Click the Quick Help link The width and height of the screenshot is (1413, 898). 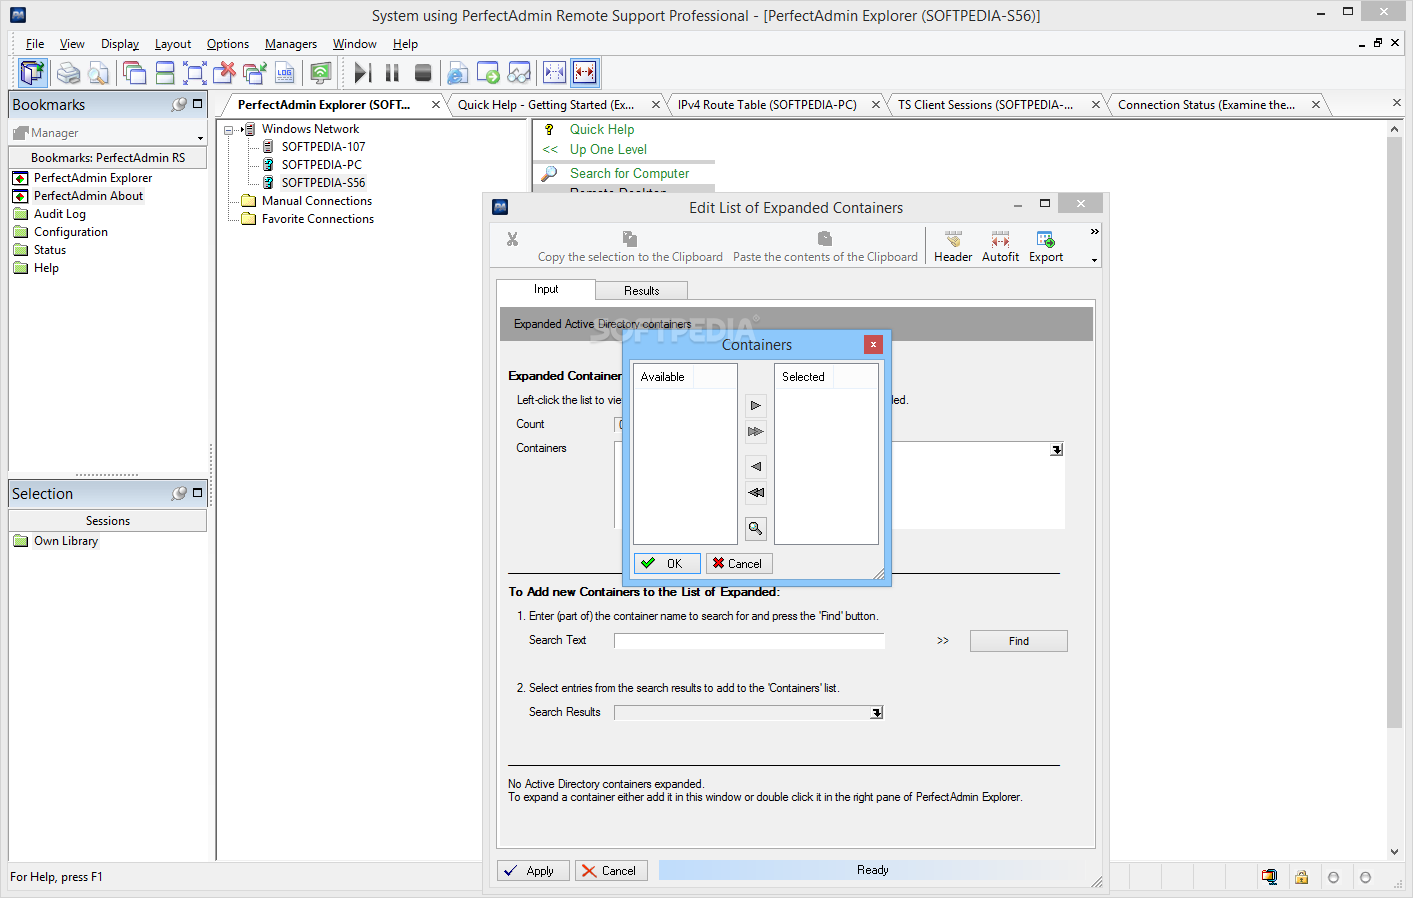pyautogui.click(x=602, y=130)
